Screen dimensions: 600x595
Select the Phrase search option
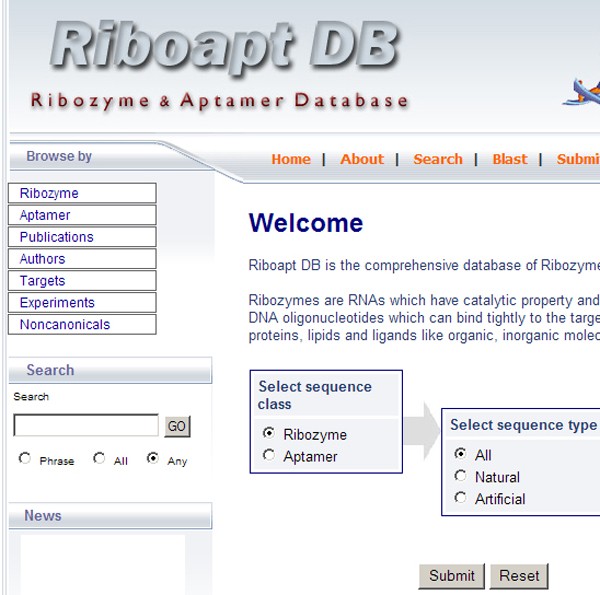click(x=25, y=458)
